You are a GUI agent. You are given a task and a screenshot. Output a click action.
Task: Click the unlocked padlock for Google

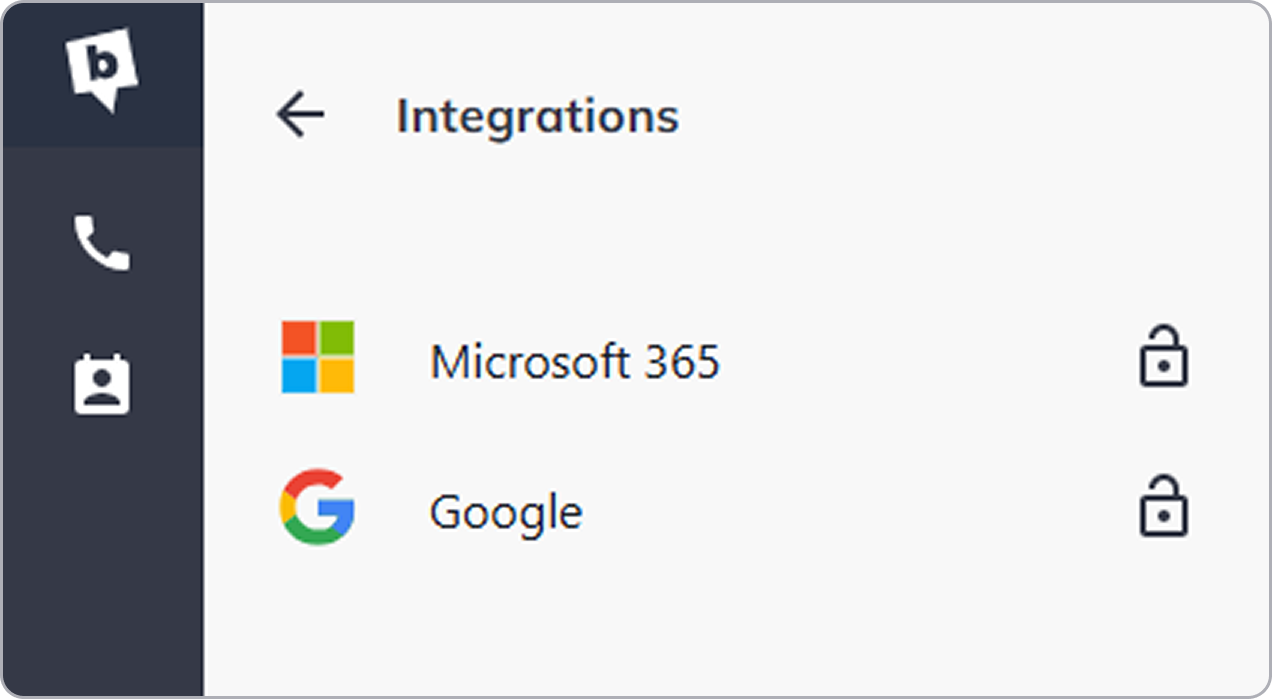(x=1164, y=507)
